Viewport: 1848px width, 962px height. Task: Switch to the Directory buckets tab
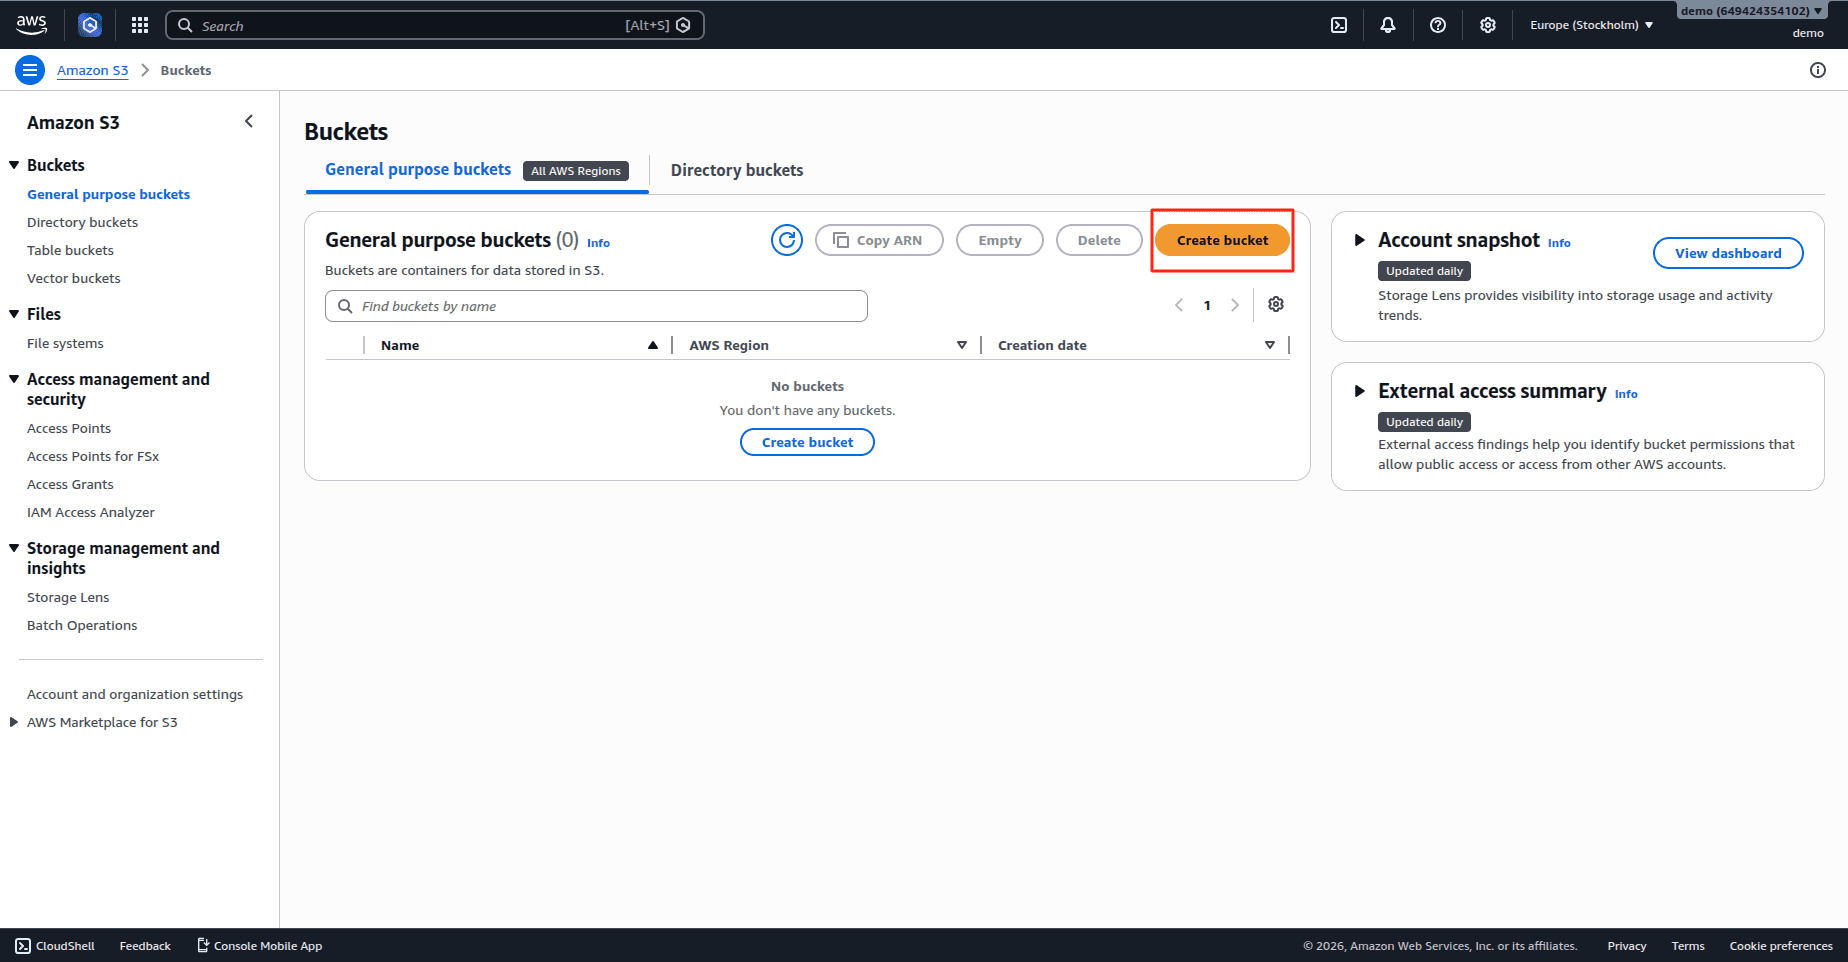pos(737,170)
